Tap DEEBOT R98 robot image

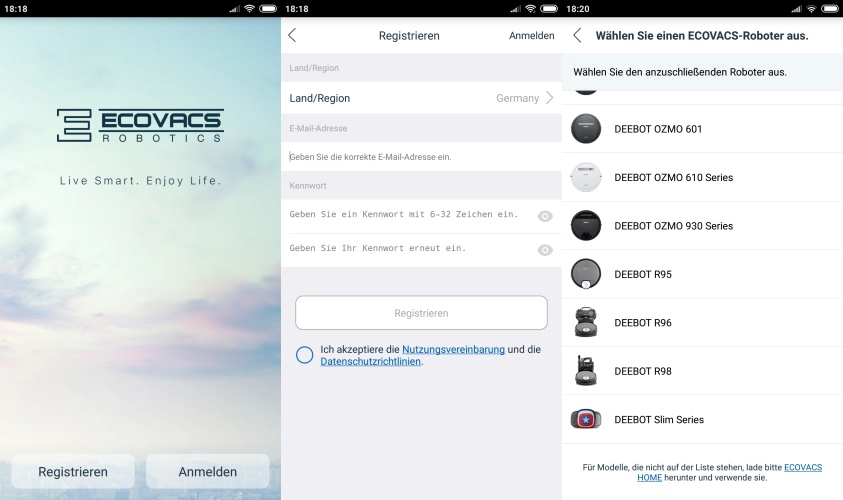(585, 371)
